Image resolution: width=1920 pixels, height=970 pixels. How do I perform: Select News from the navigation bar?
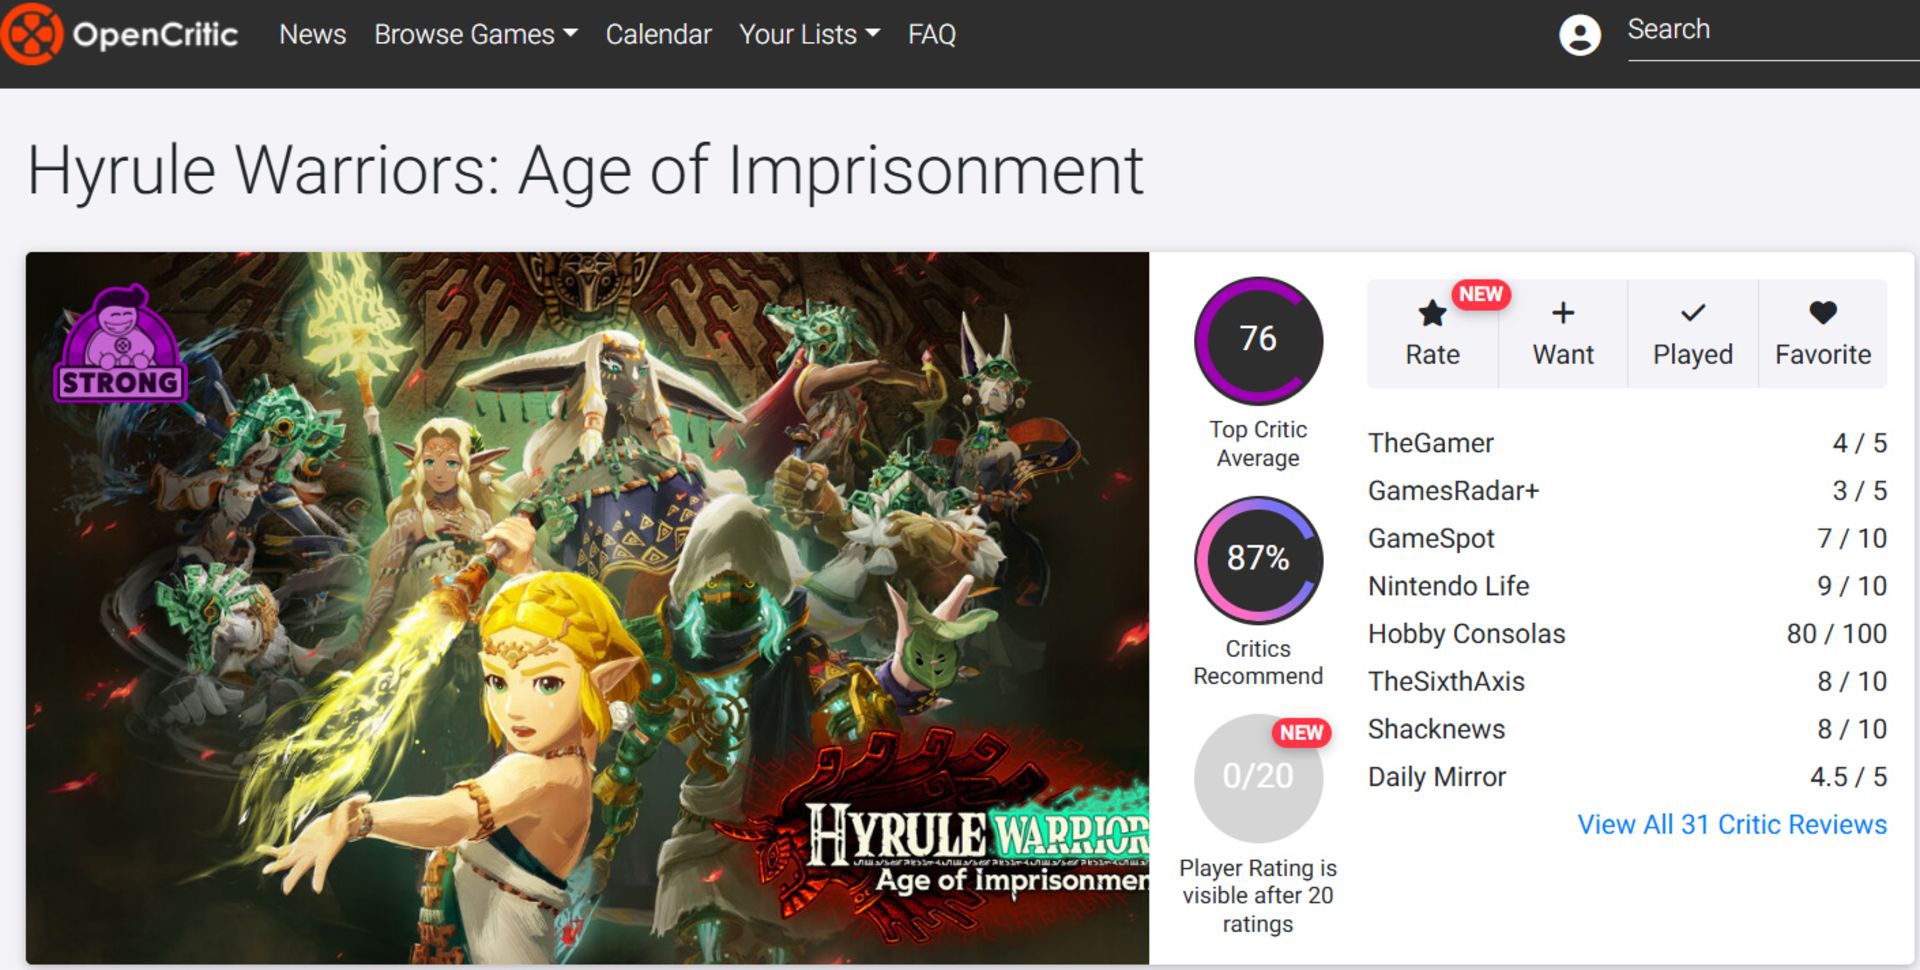312,34
